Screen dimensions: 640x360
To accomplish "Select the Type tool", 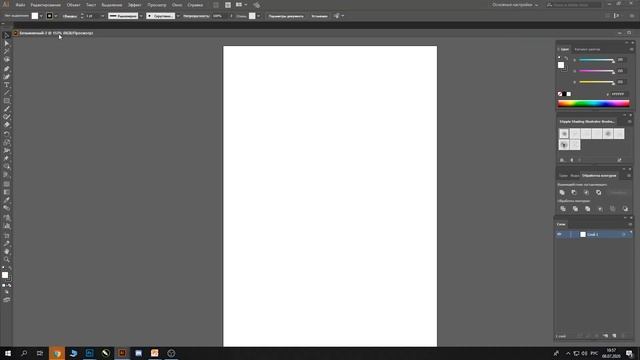I will [7, 85].
